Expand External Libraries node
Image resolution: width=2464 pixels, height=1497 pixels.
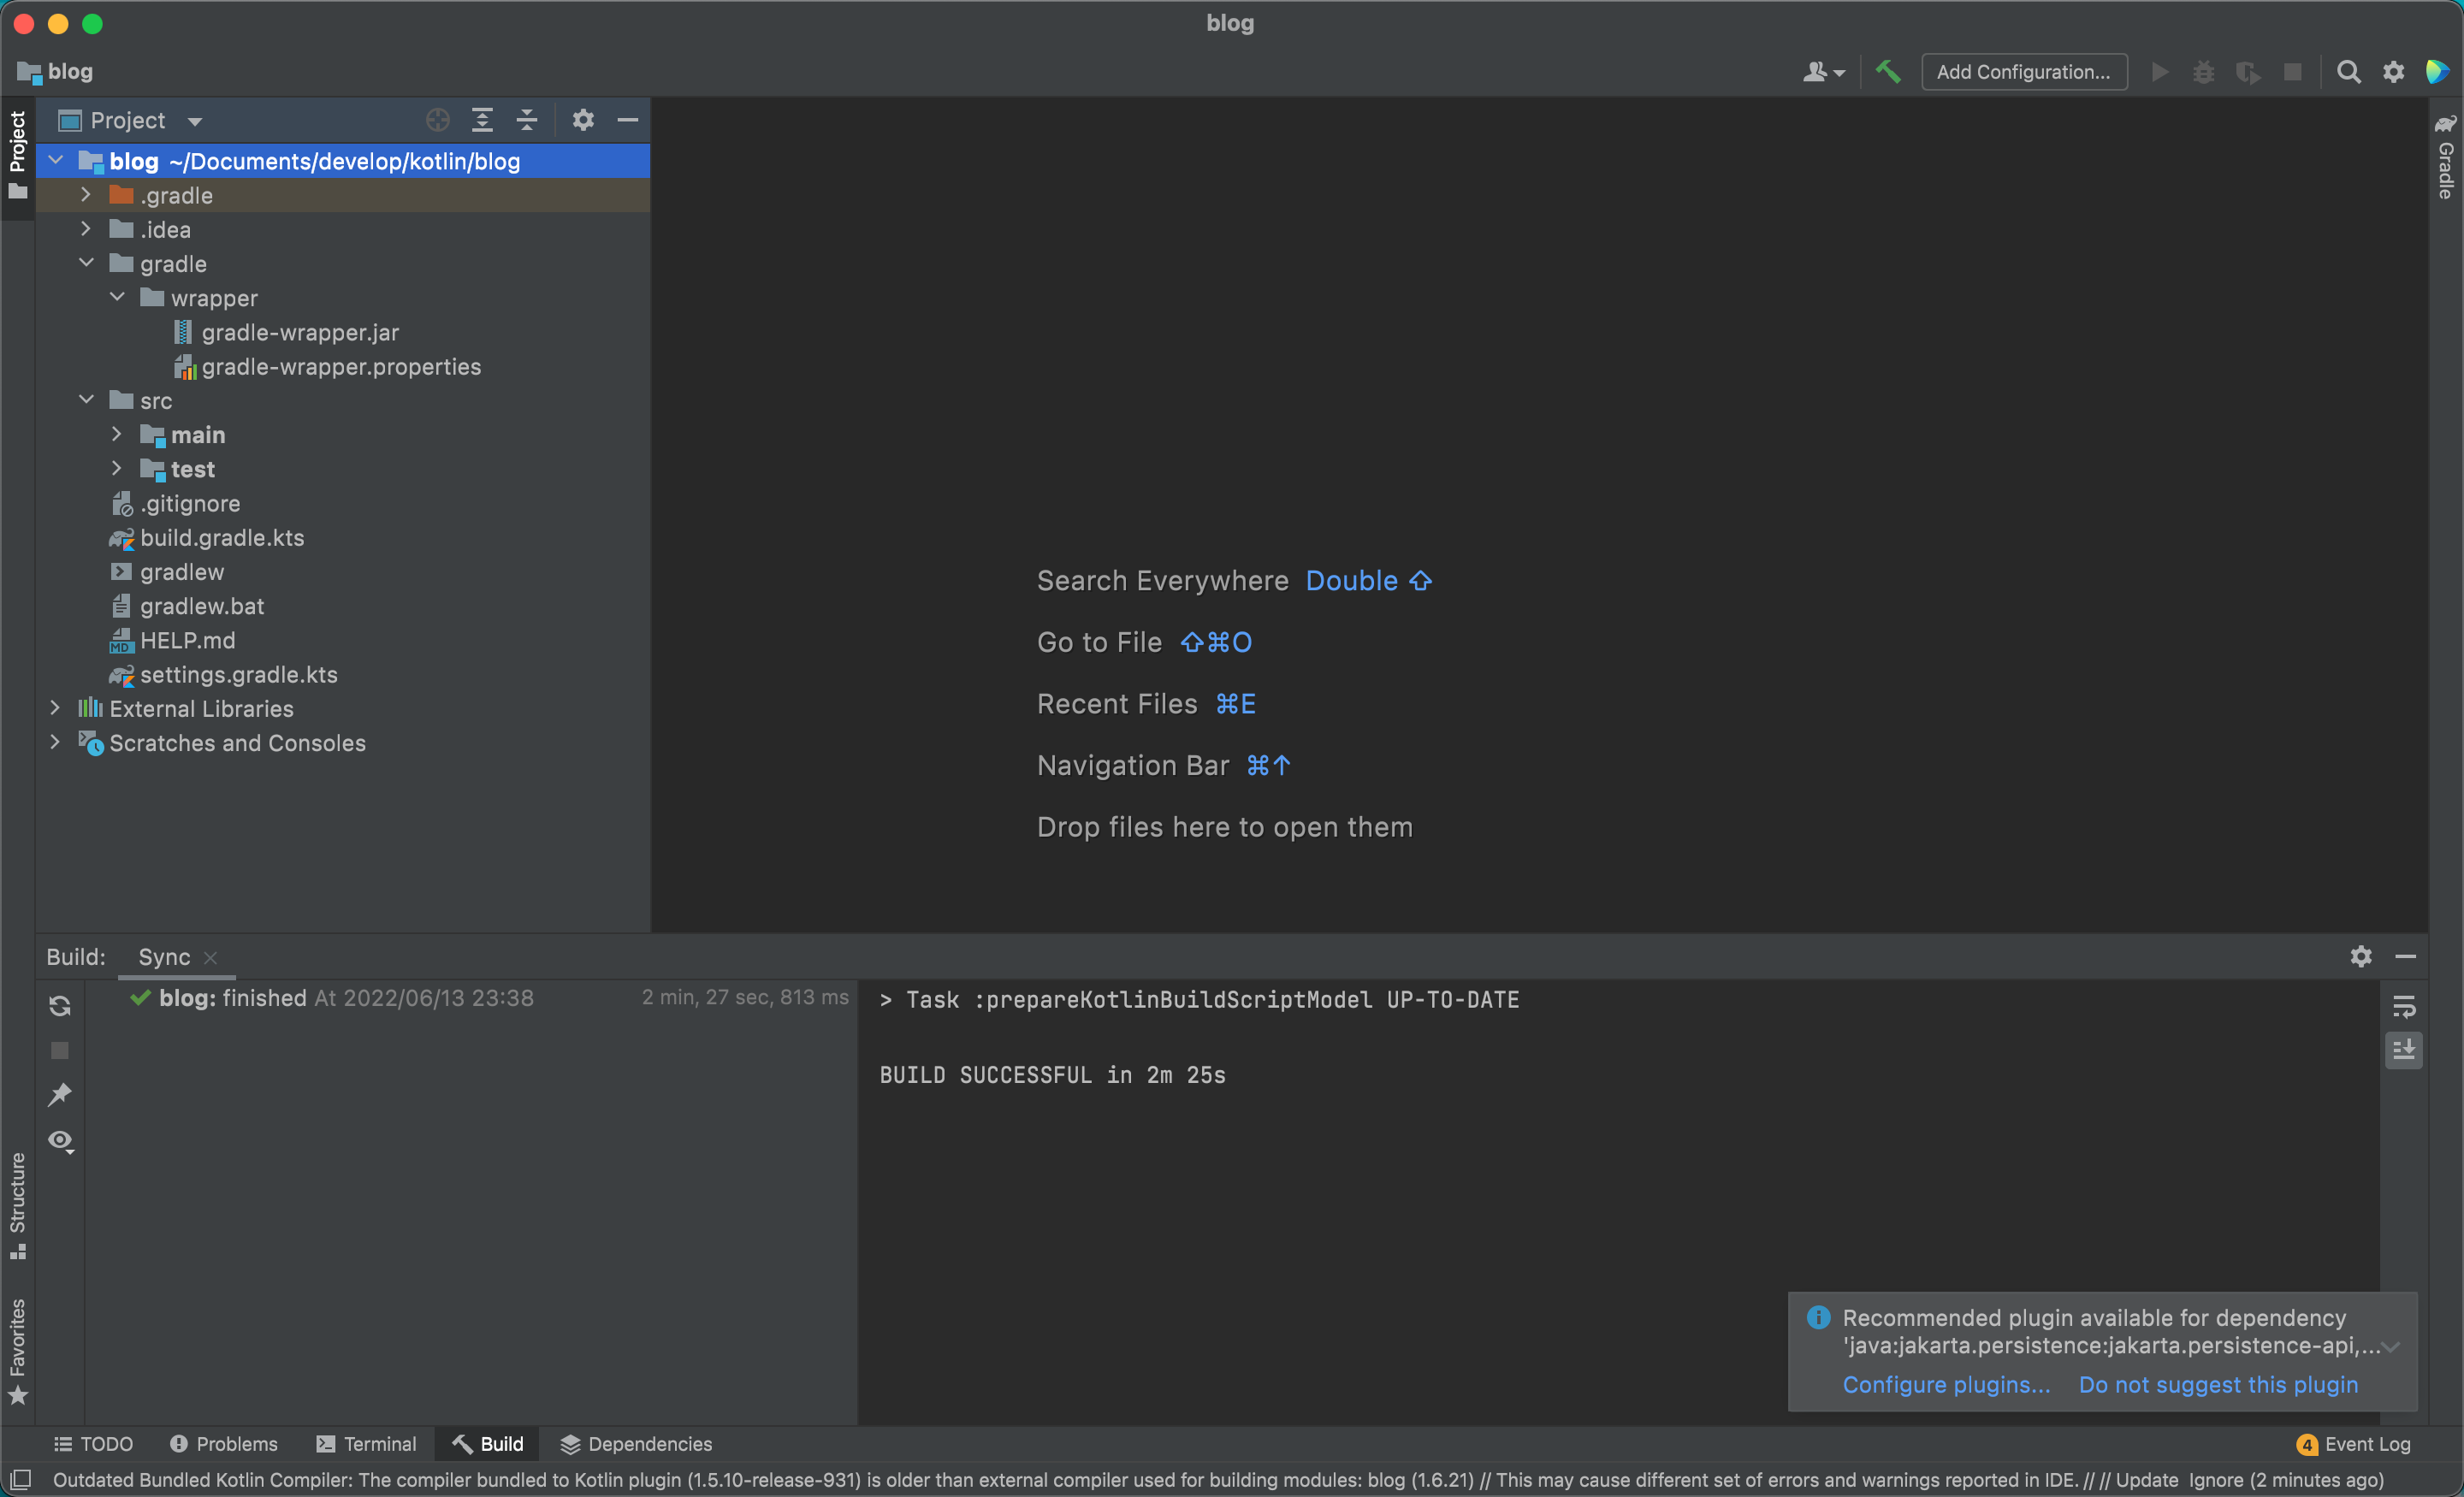pyautogui.click(x=56, y=708)
